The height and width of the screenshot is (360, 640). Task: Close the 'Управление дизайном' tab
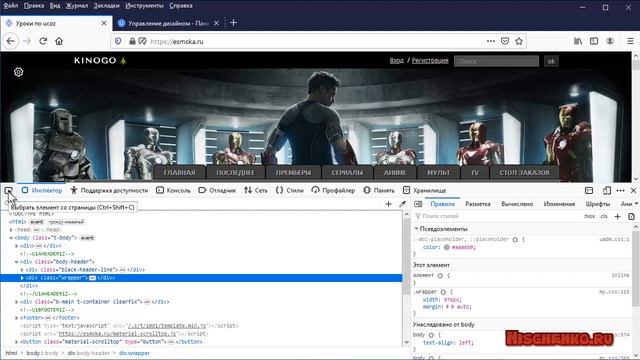(216, 23)
